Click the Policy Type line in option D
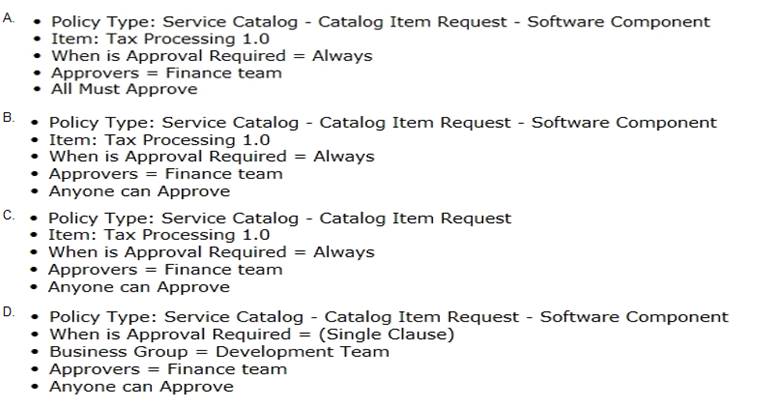 (x=389, y=317)
